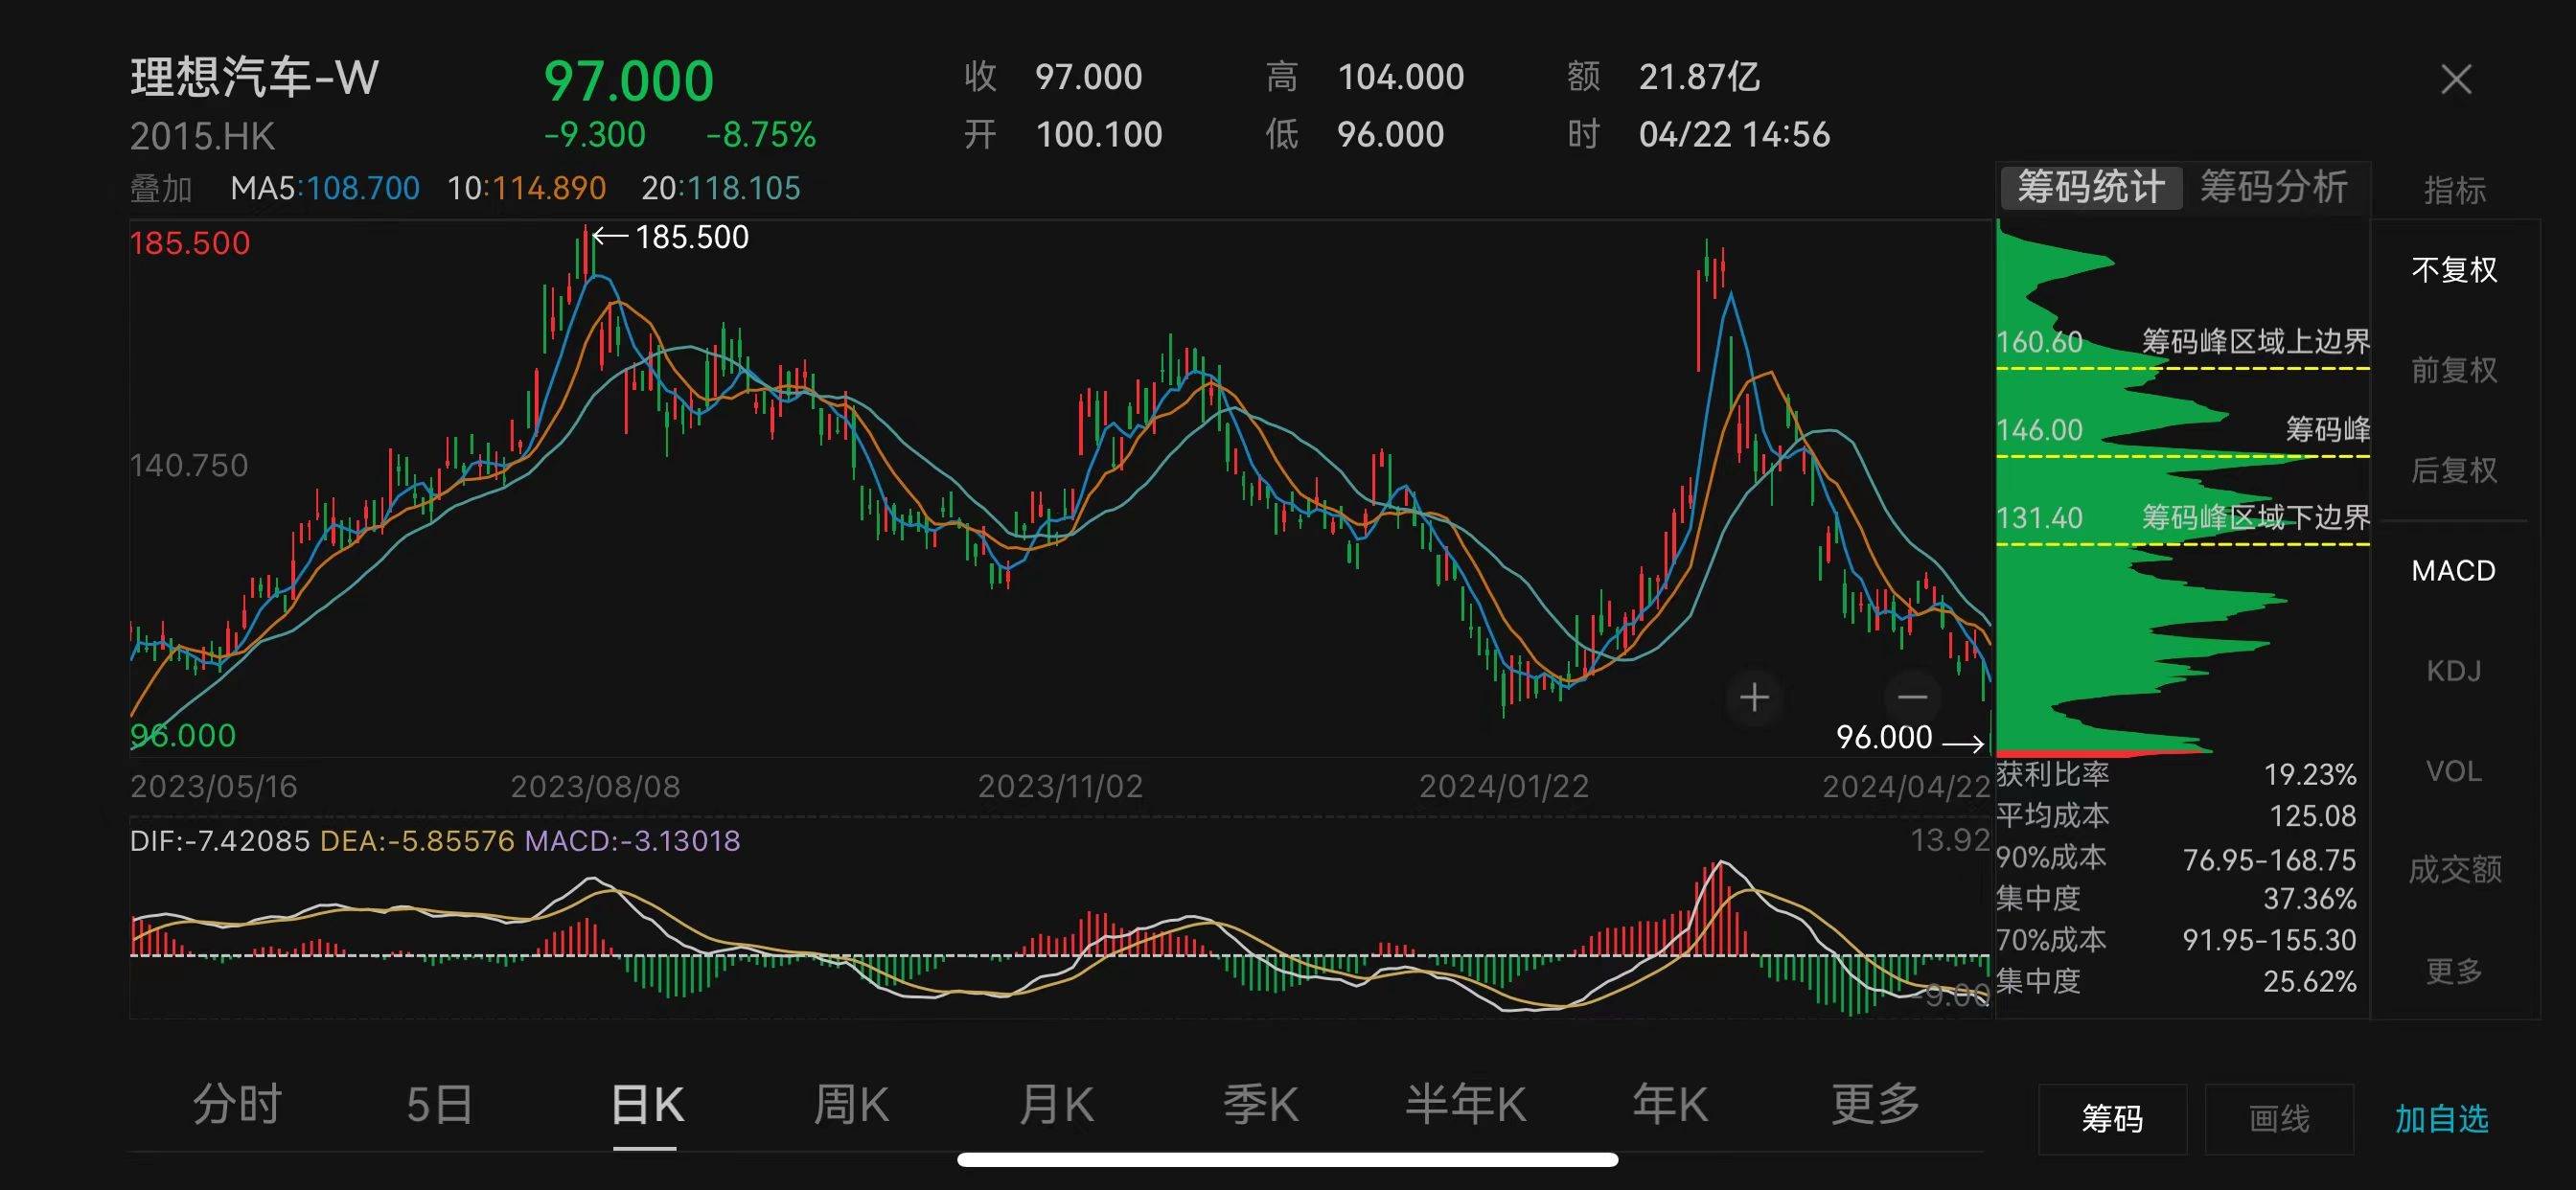Select the 月K monthly candlestick tab

1056,1105
